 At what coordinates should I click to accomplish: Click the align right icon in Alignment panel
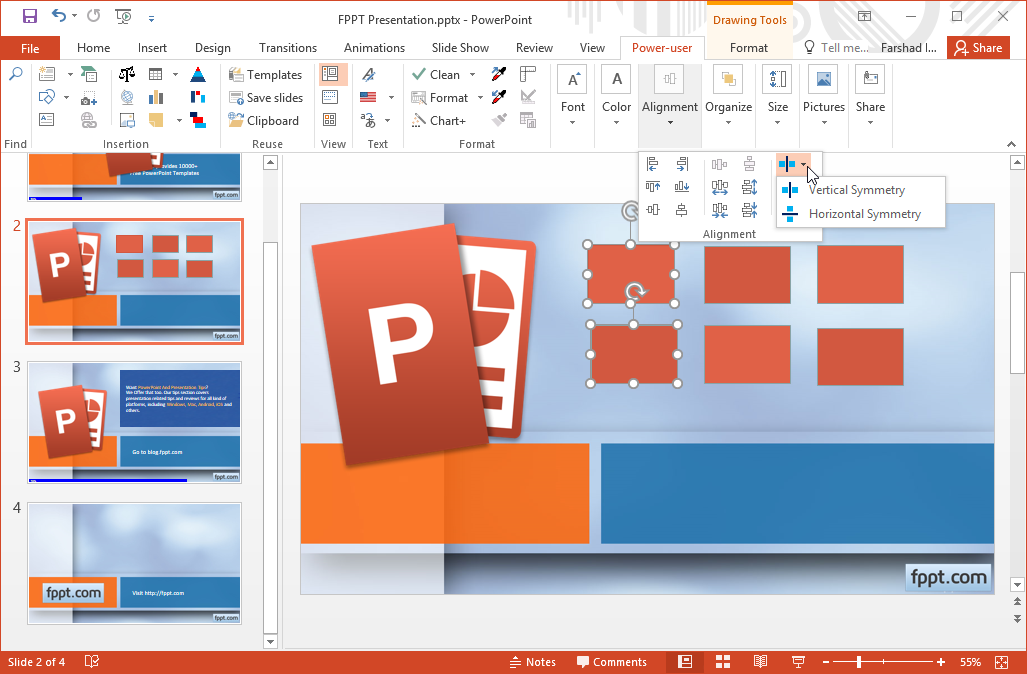point(682,164)
